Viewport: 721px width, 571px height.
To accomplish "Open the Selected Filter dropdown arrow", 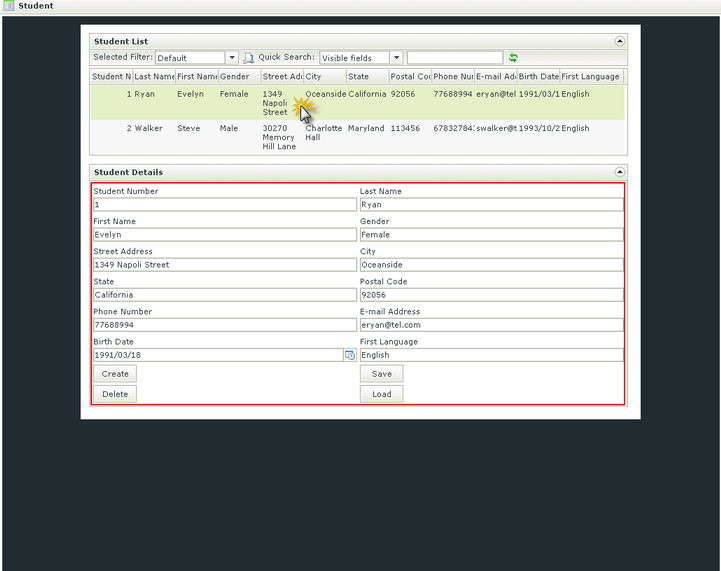I will (x=232, y=57).
